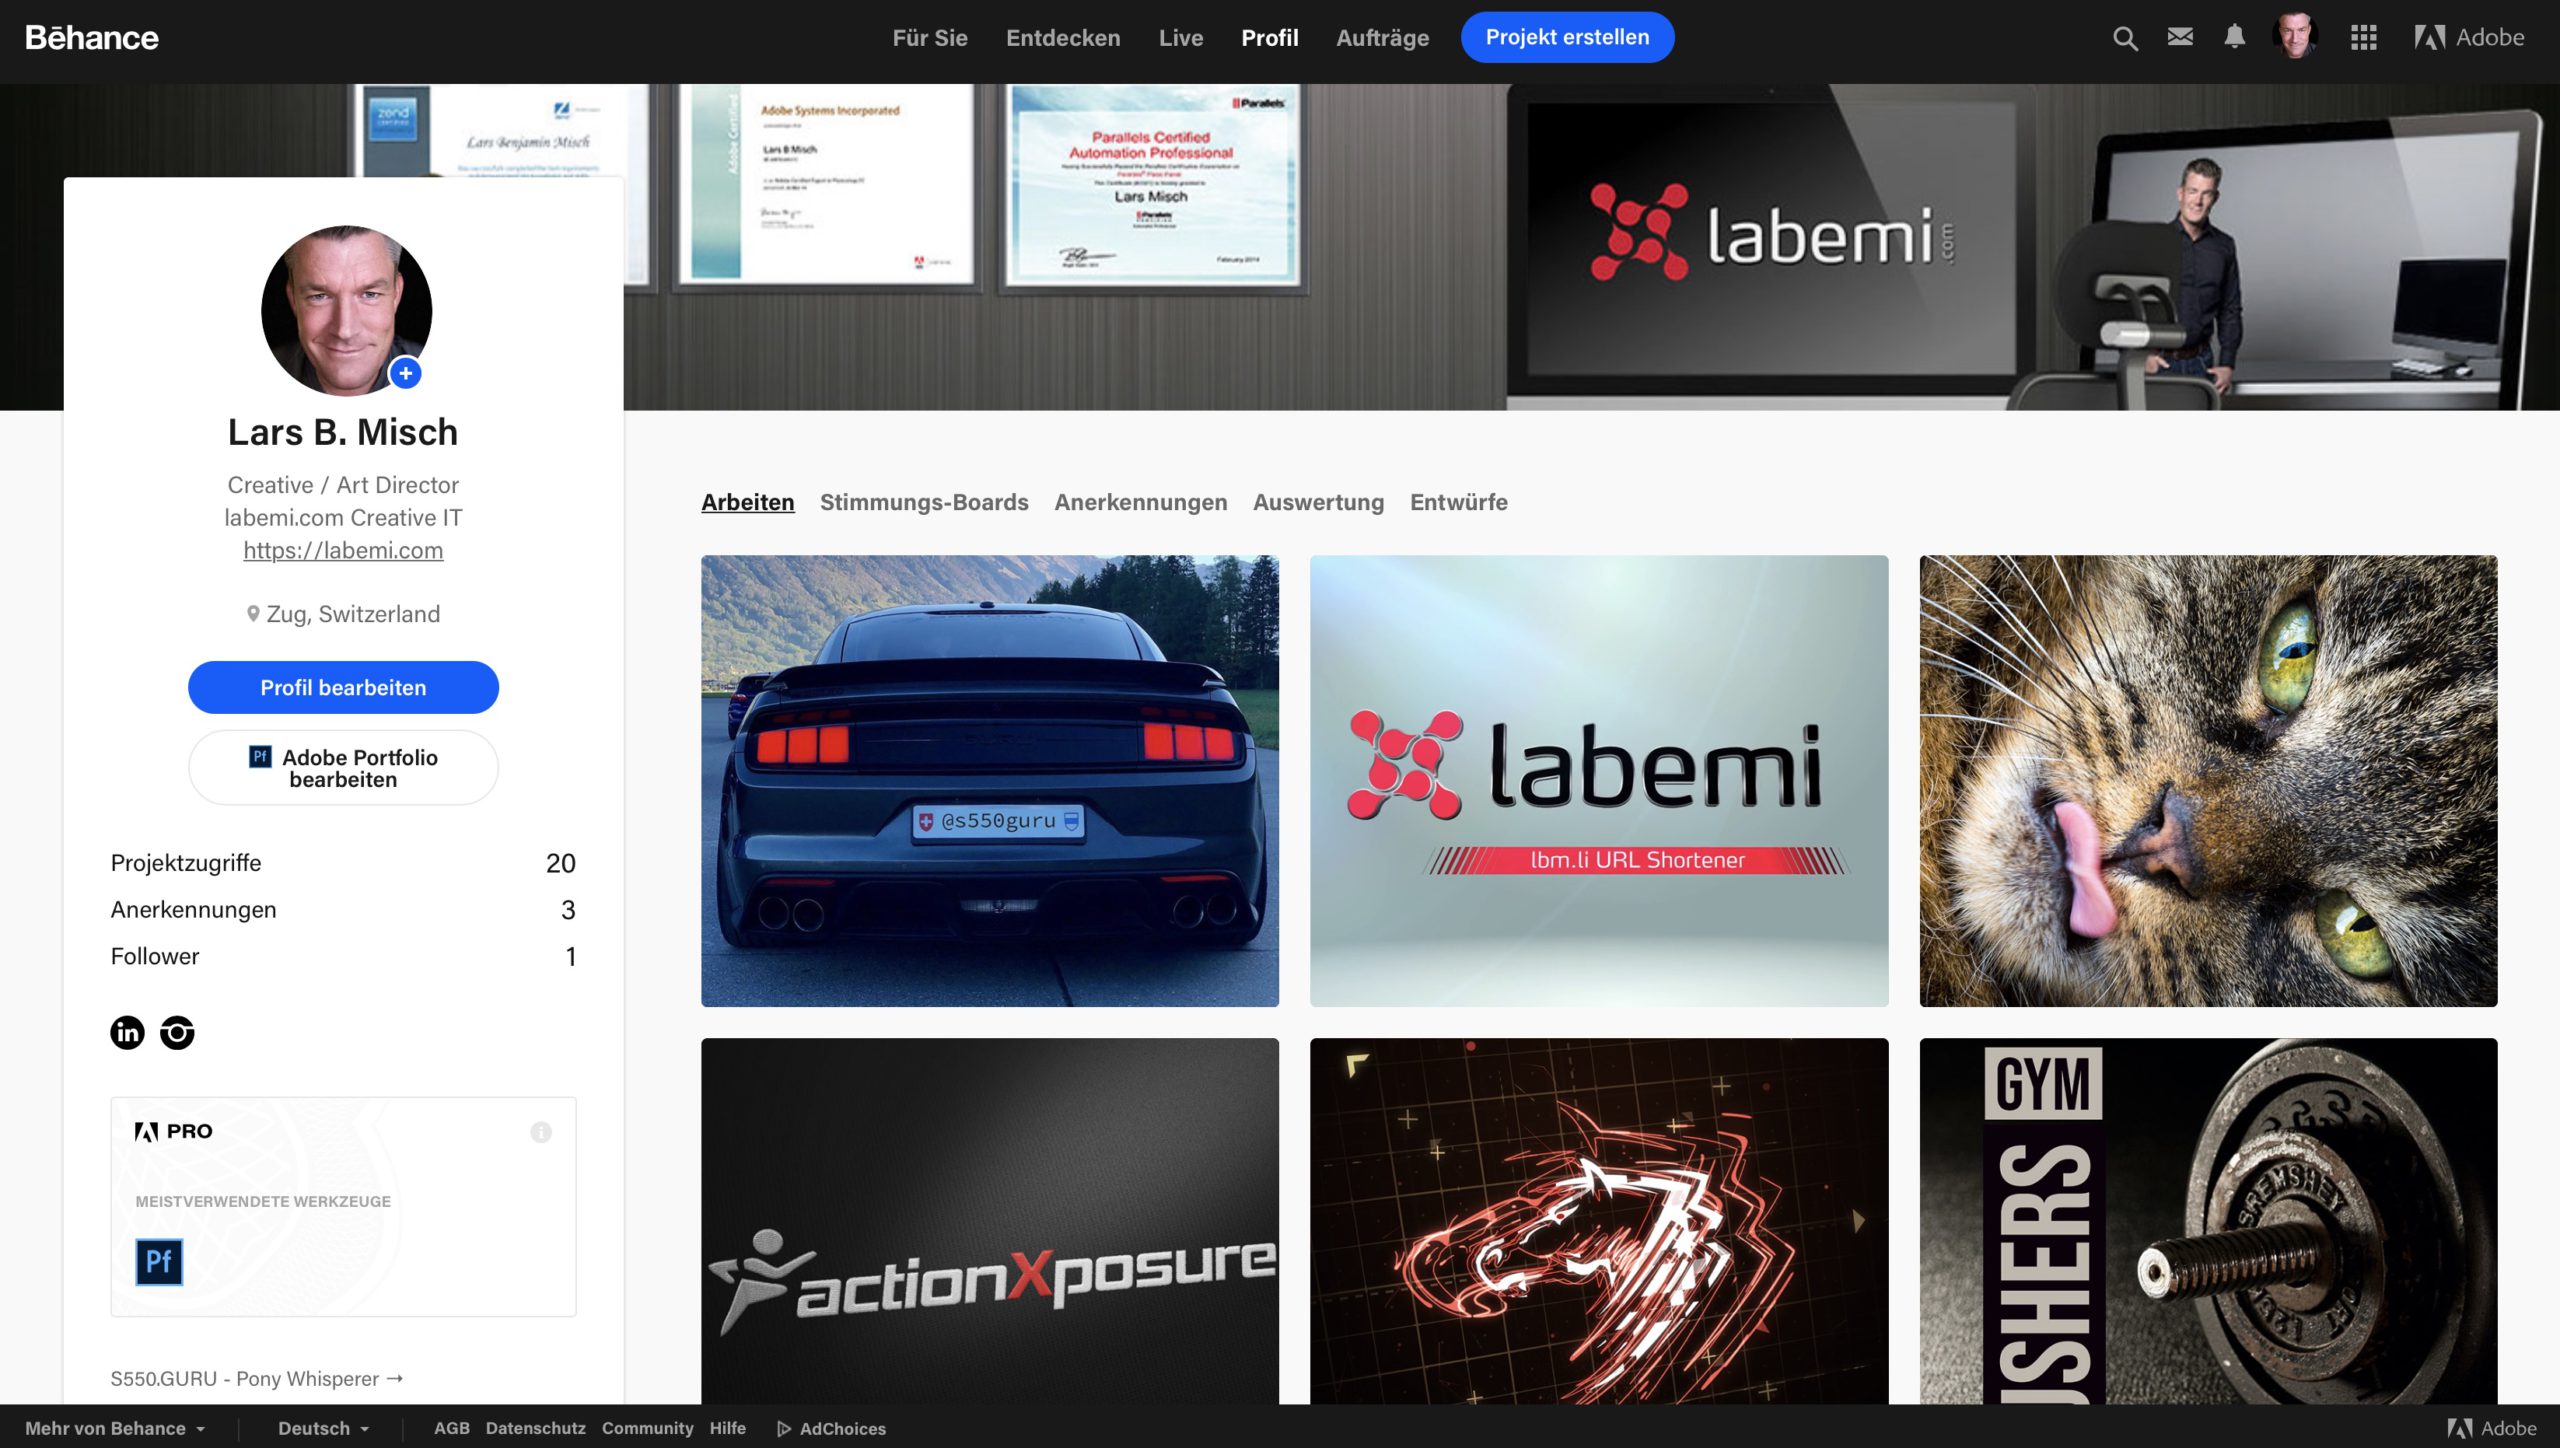Open the Community footer link
Viewport: 2560px width, 1448px height.
(x=647, y=1428)
